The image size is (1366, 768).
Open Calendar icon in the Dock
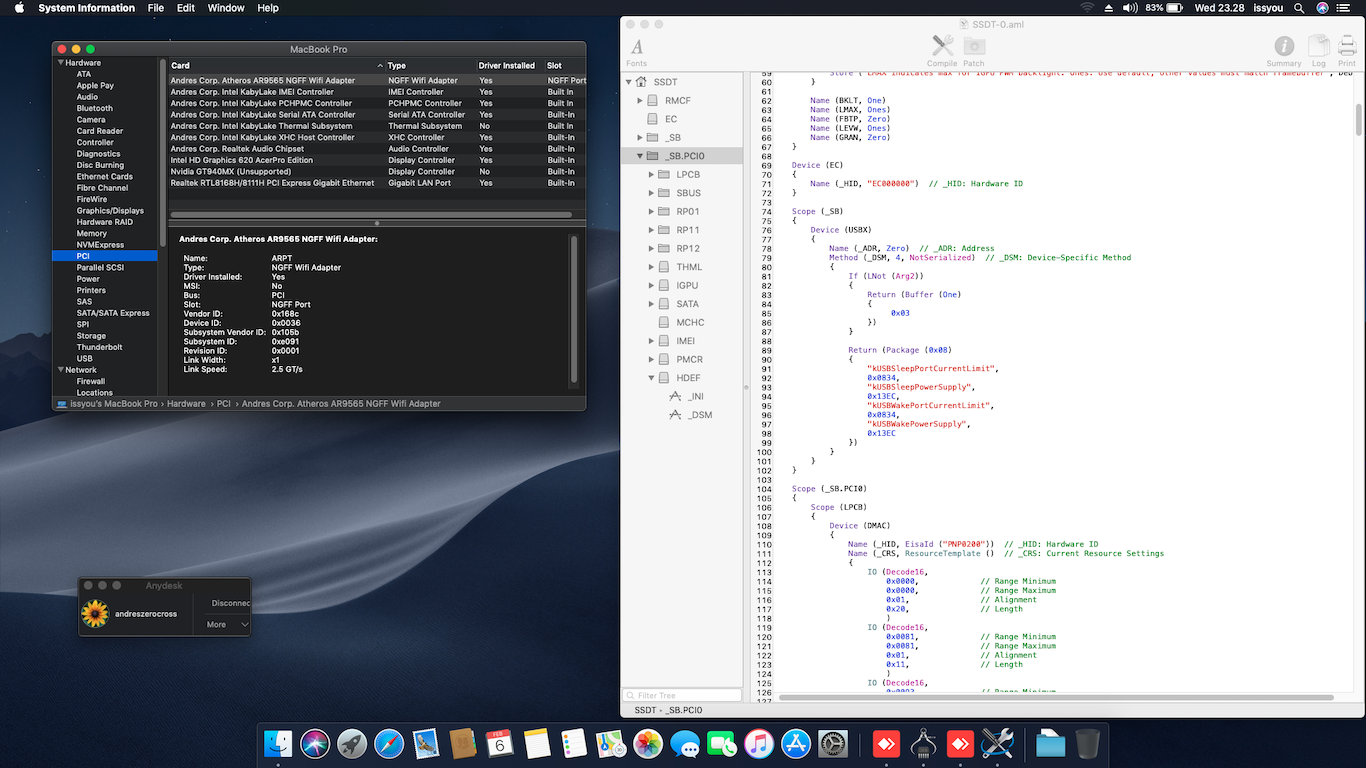coord(500,743)
